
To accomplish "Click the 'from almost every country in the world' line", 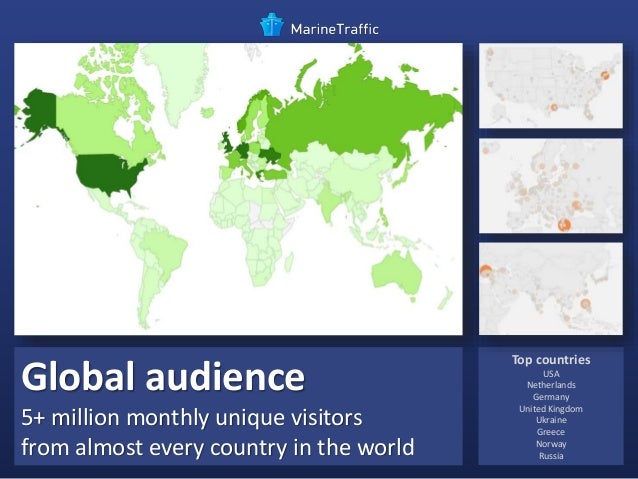I will coord(218,447).
